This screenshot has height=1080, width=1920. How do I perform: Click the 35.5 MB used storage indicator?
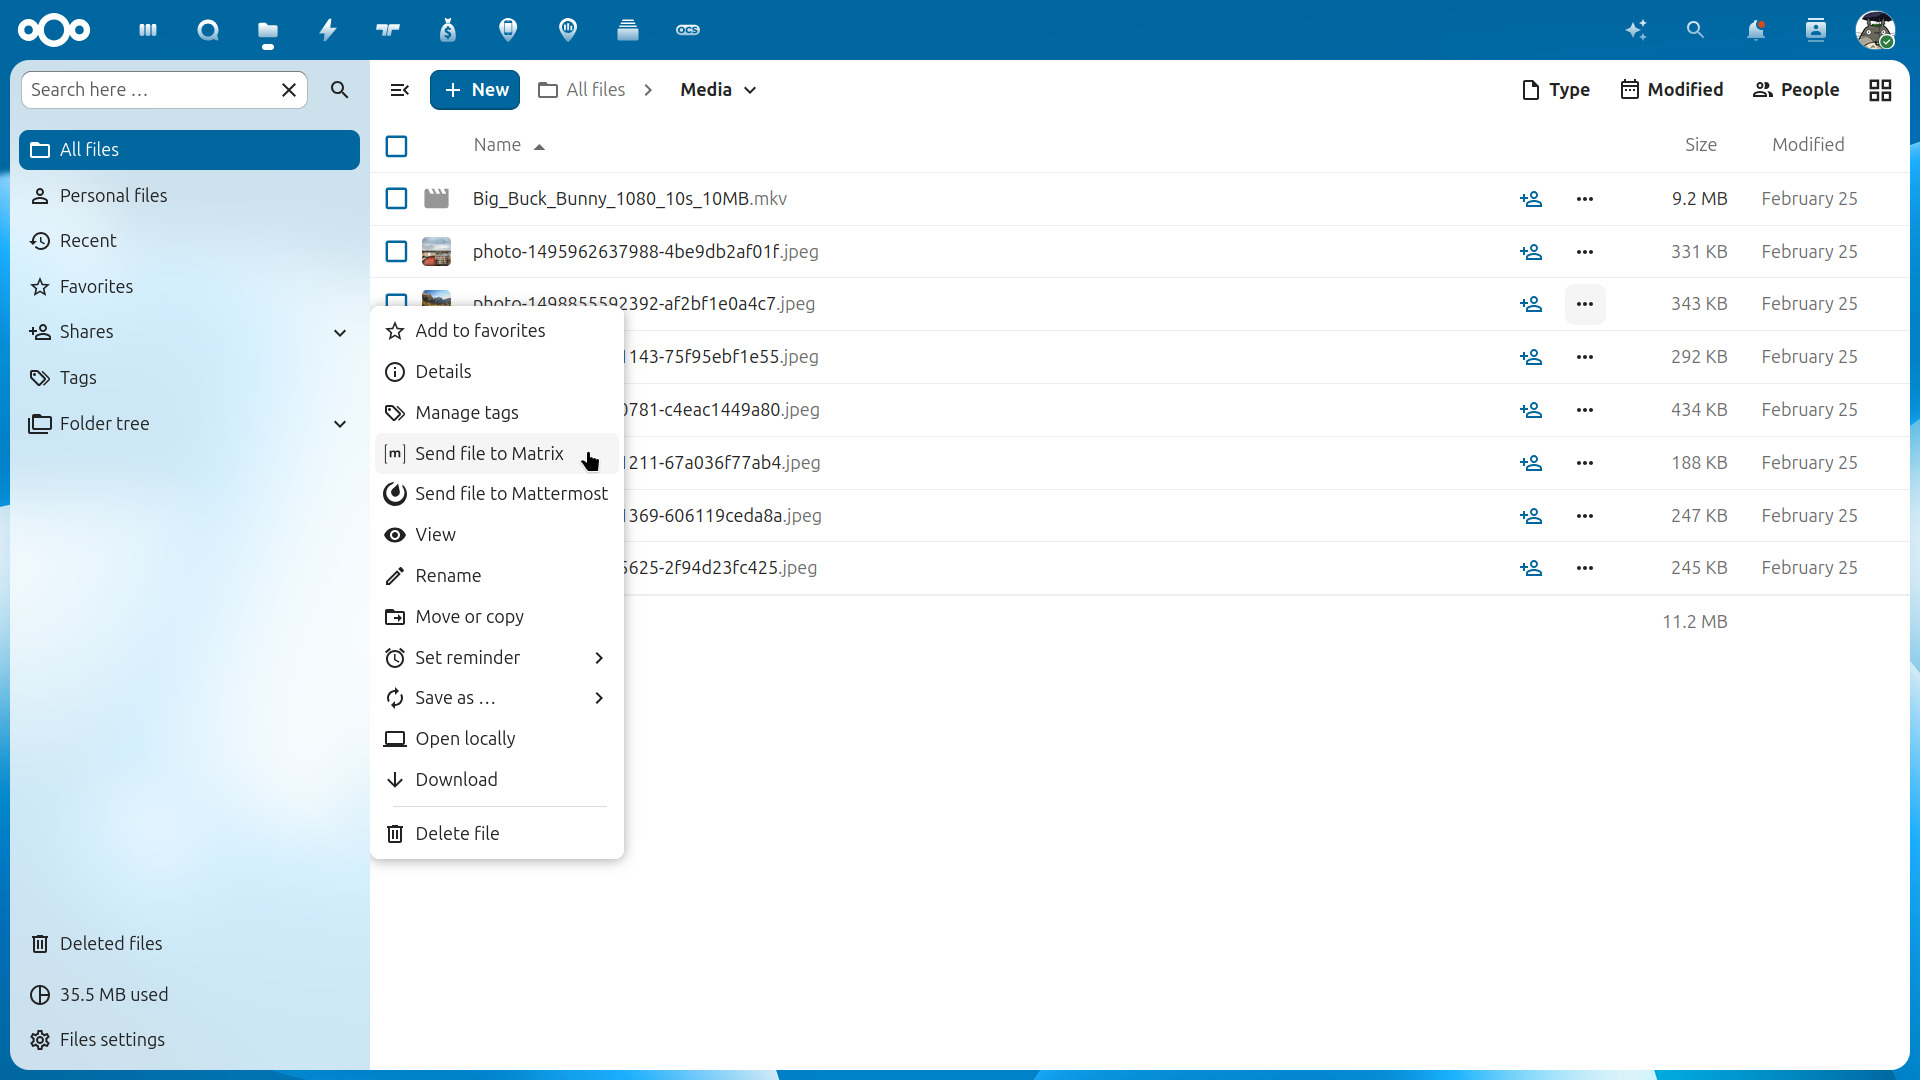[x=113, y=994]
